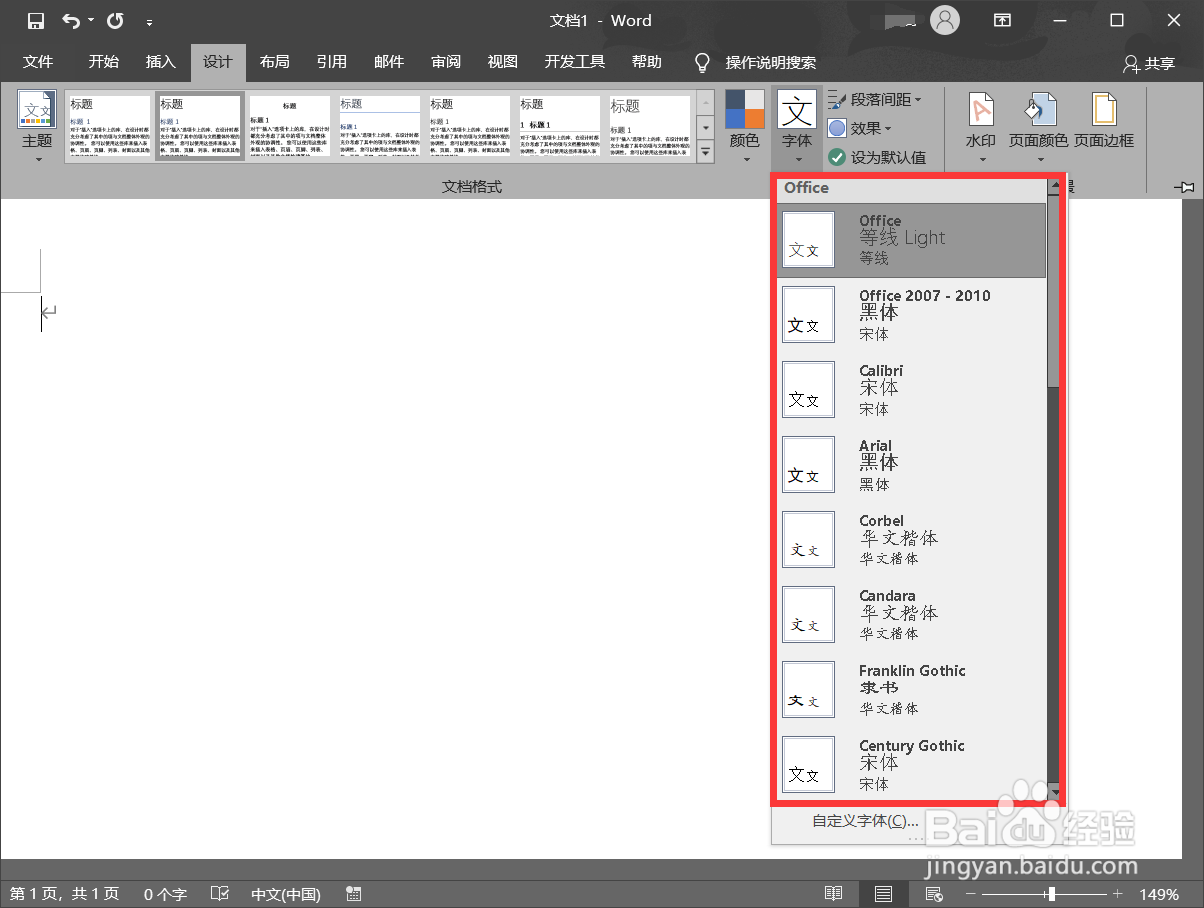Switch to Print Layout view icon

pyautogui.click(x=883, y=894)
